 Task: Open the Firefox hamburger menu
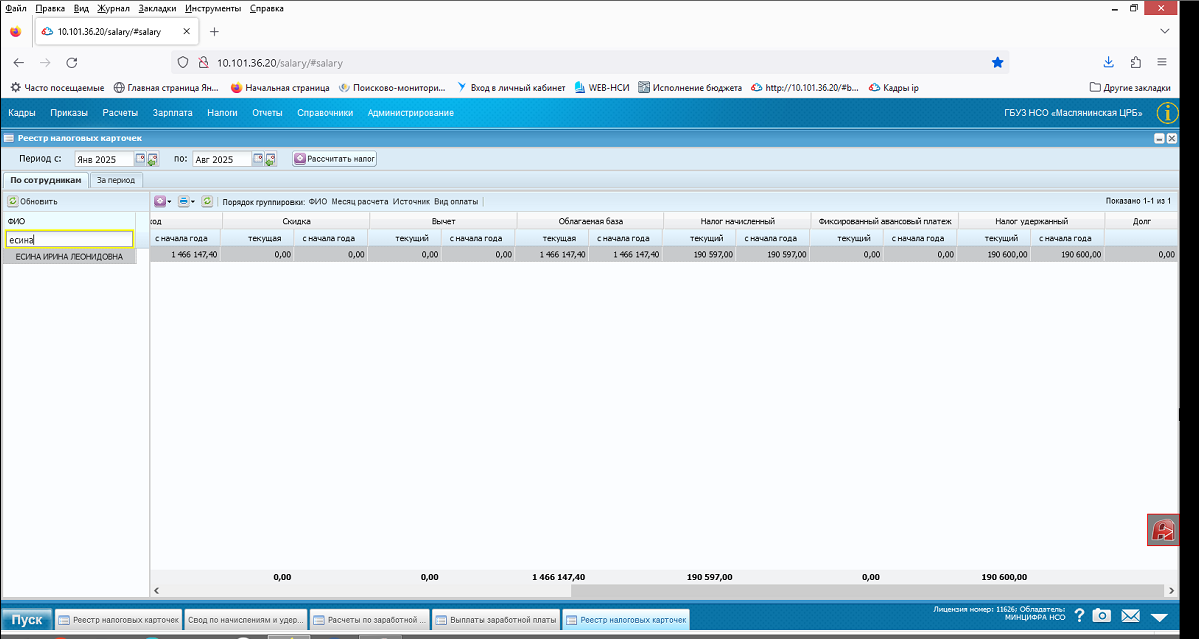(1162, 63)
